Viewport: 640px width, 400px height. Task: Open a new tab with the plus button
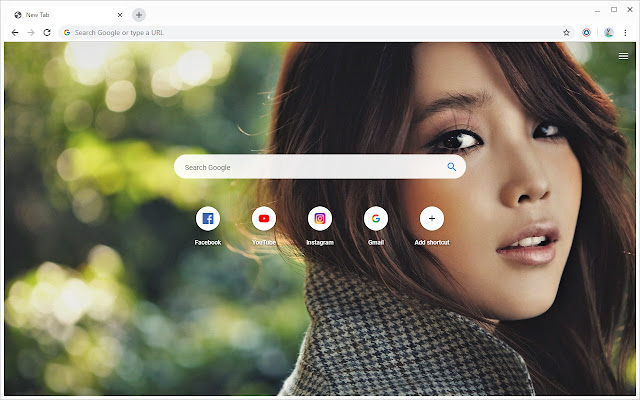coord(139,15)
